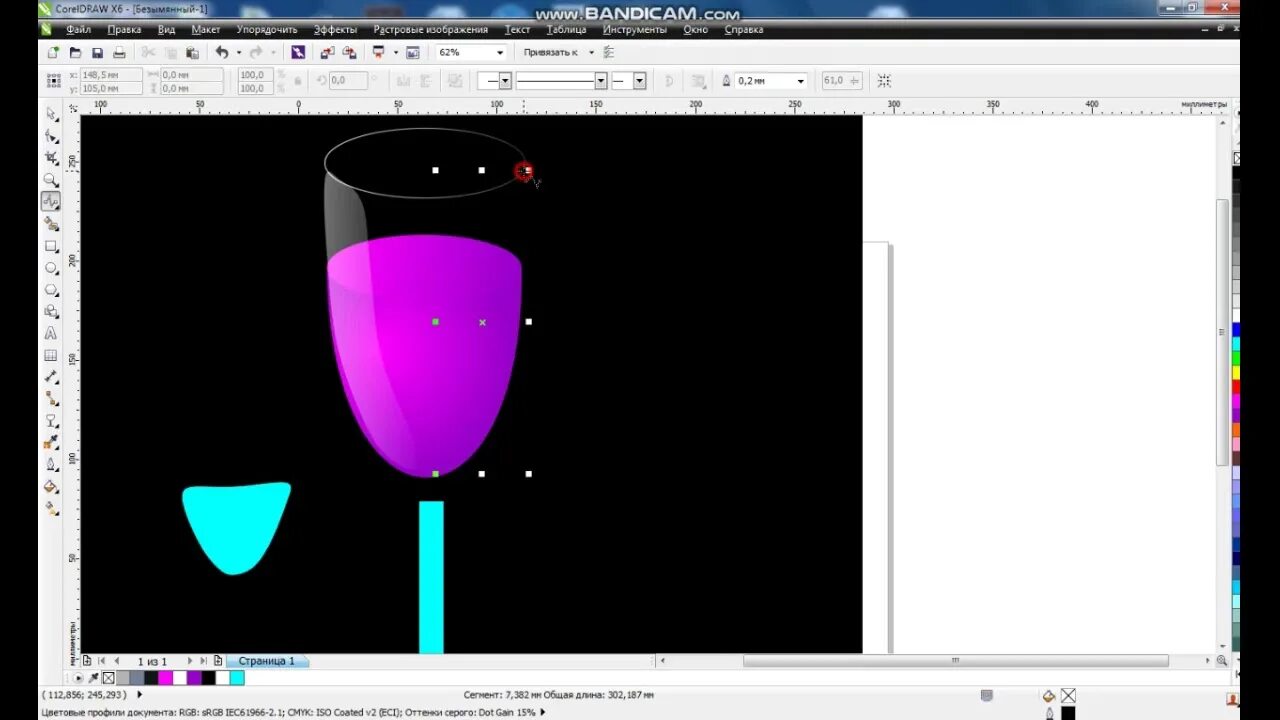Select the Fill bucket tool
1280x720 pixels.
[x=51, y=486]
